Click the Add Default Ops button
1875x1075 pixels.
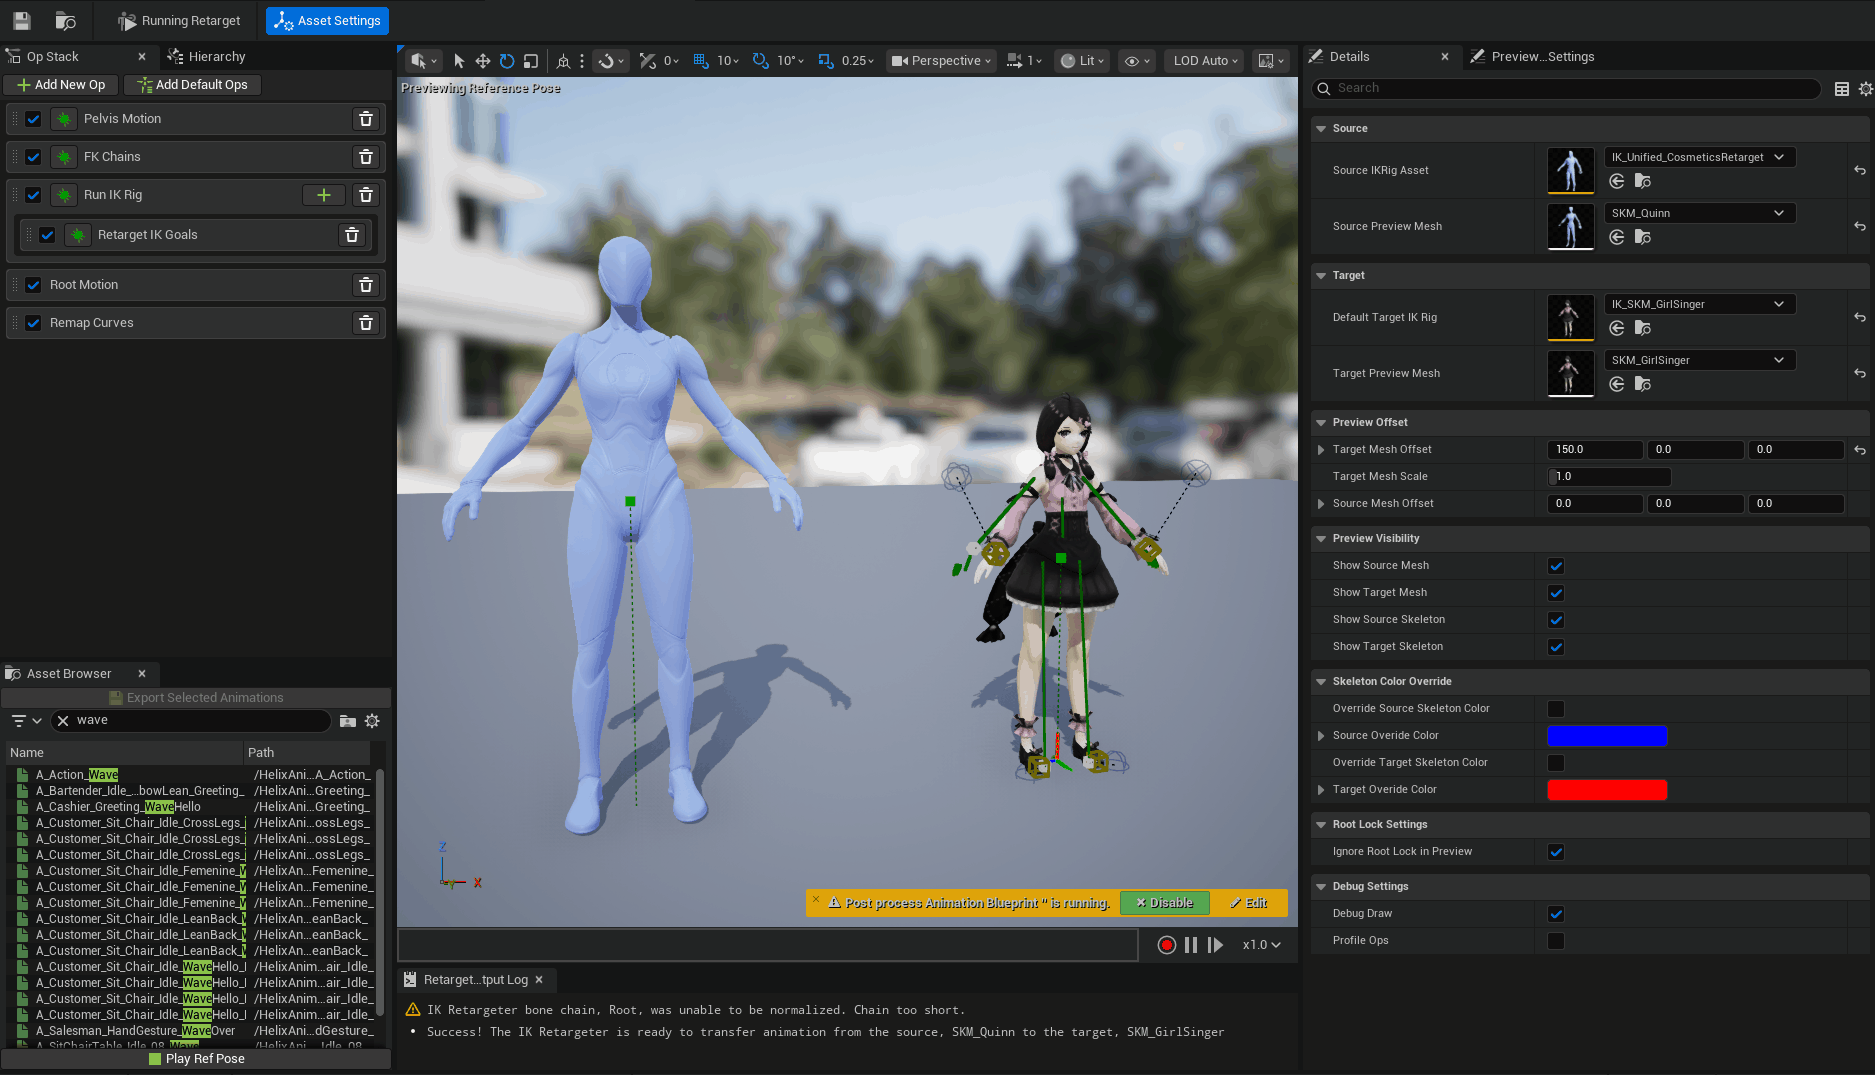pos(193,85)
